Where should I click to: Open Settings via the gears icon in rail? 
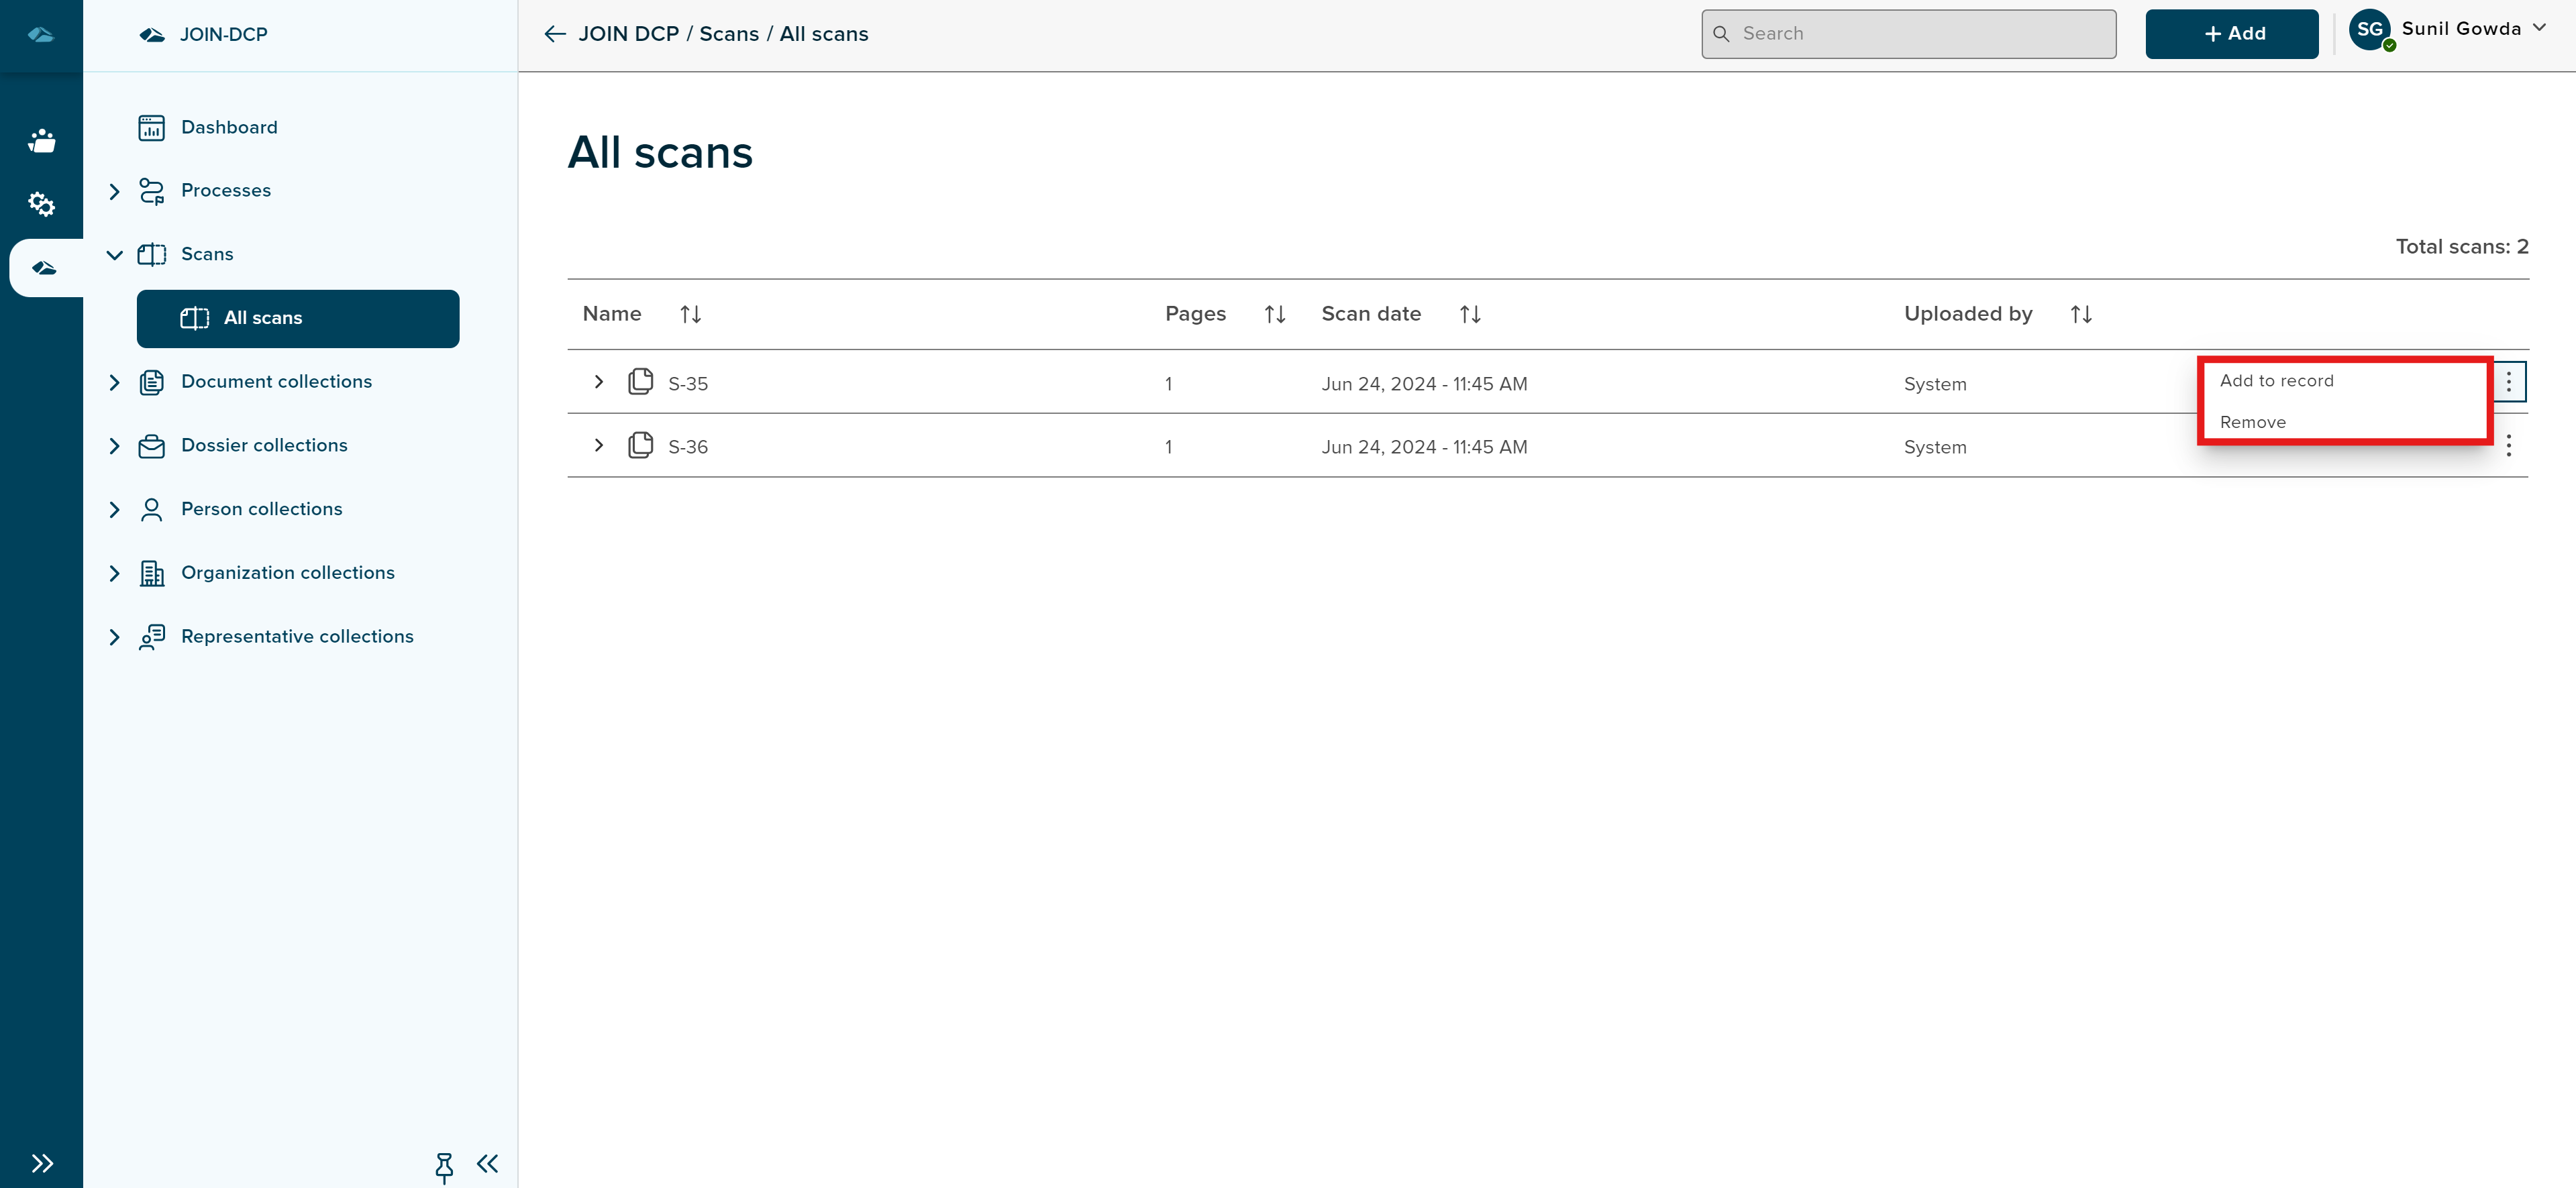point(42,204)
